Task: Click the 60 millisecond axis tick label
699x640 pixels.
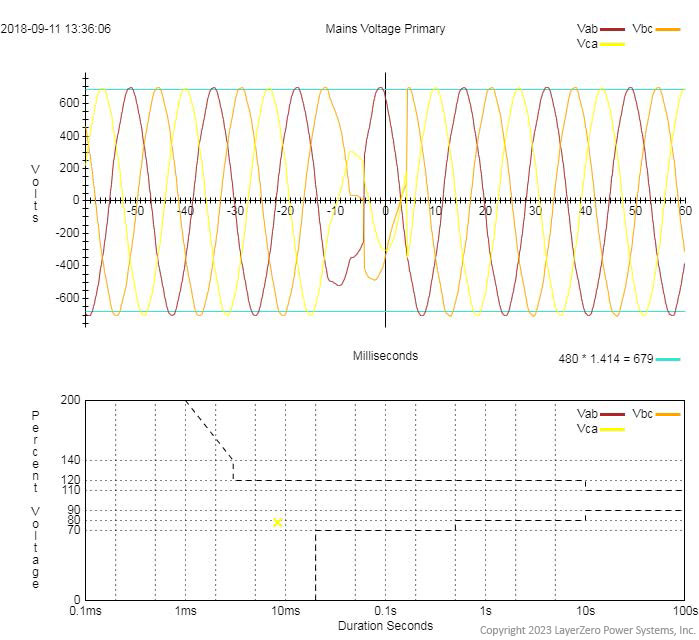Action: click(685, 211)
